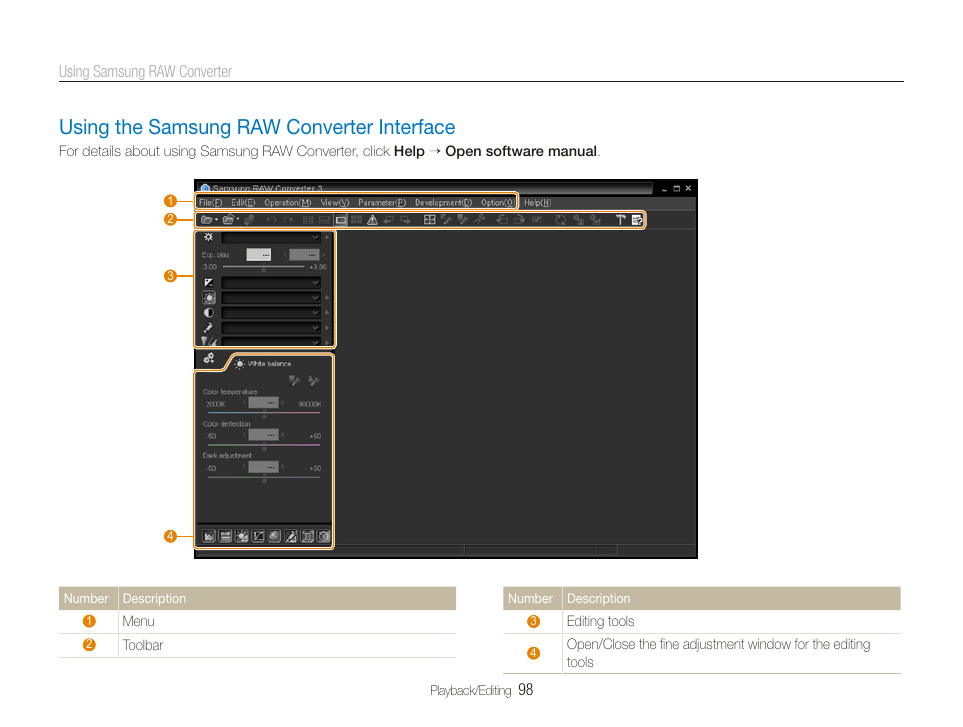Image resolution: width=963 pixels, height=727 pixels.
Task: Select the White balance tab
Action: pyautogui.click(x=263, y=364)
